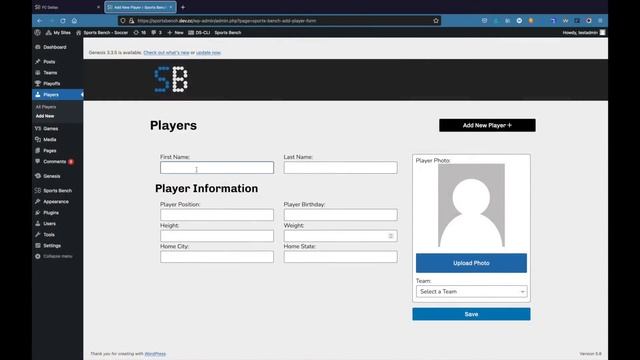The height and width of the screenshot is (360, 640).
Task: Click the browser back arrow
Action: coord(40,20)
